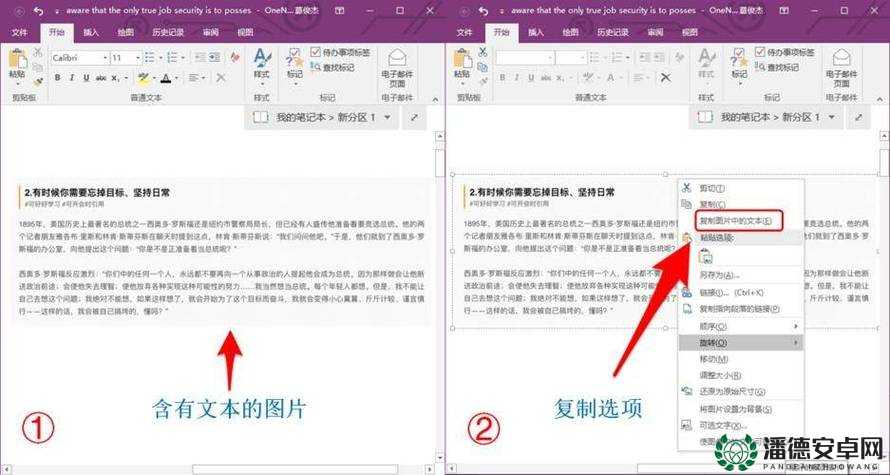This screenshot has height=475, width=890.
Task: Apply strikethrough in the left window ribbon
Action: click(x=101, y=78)
